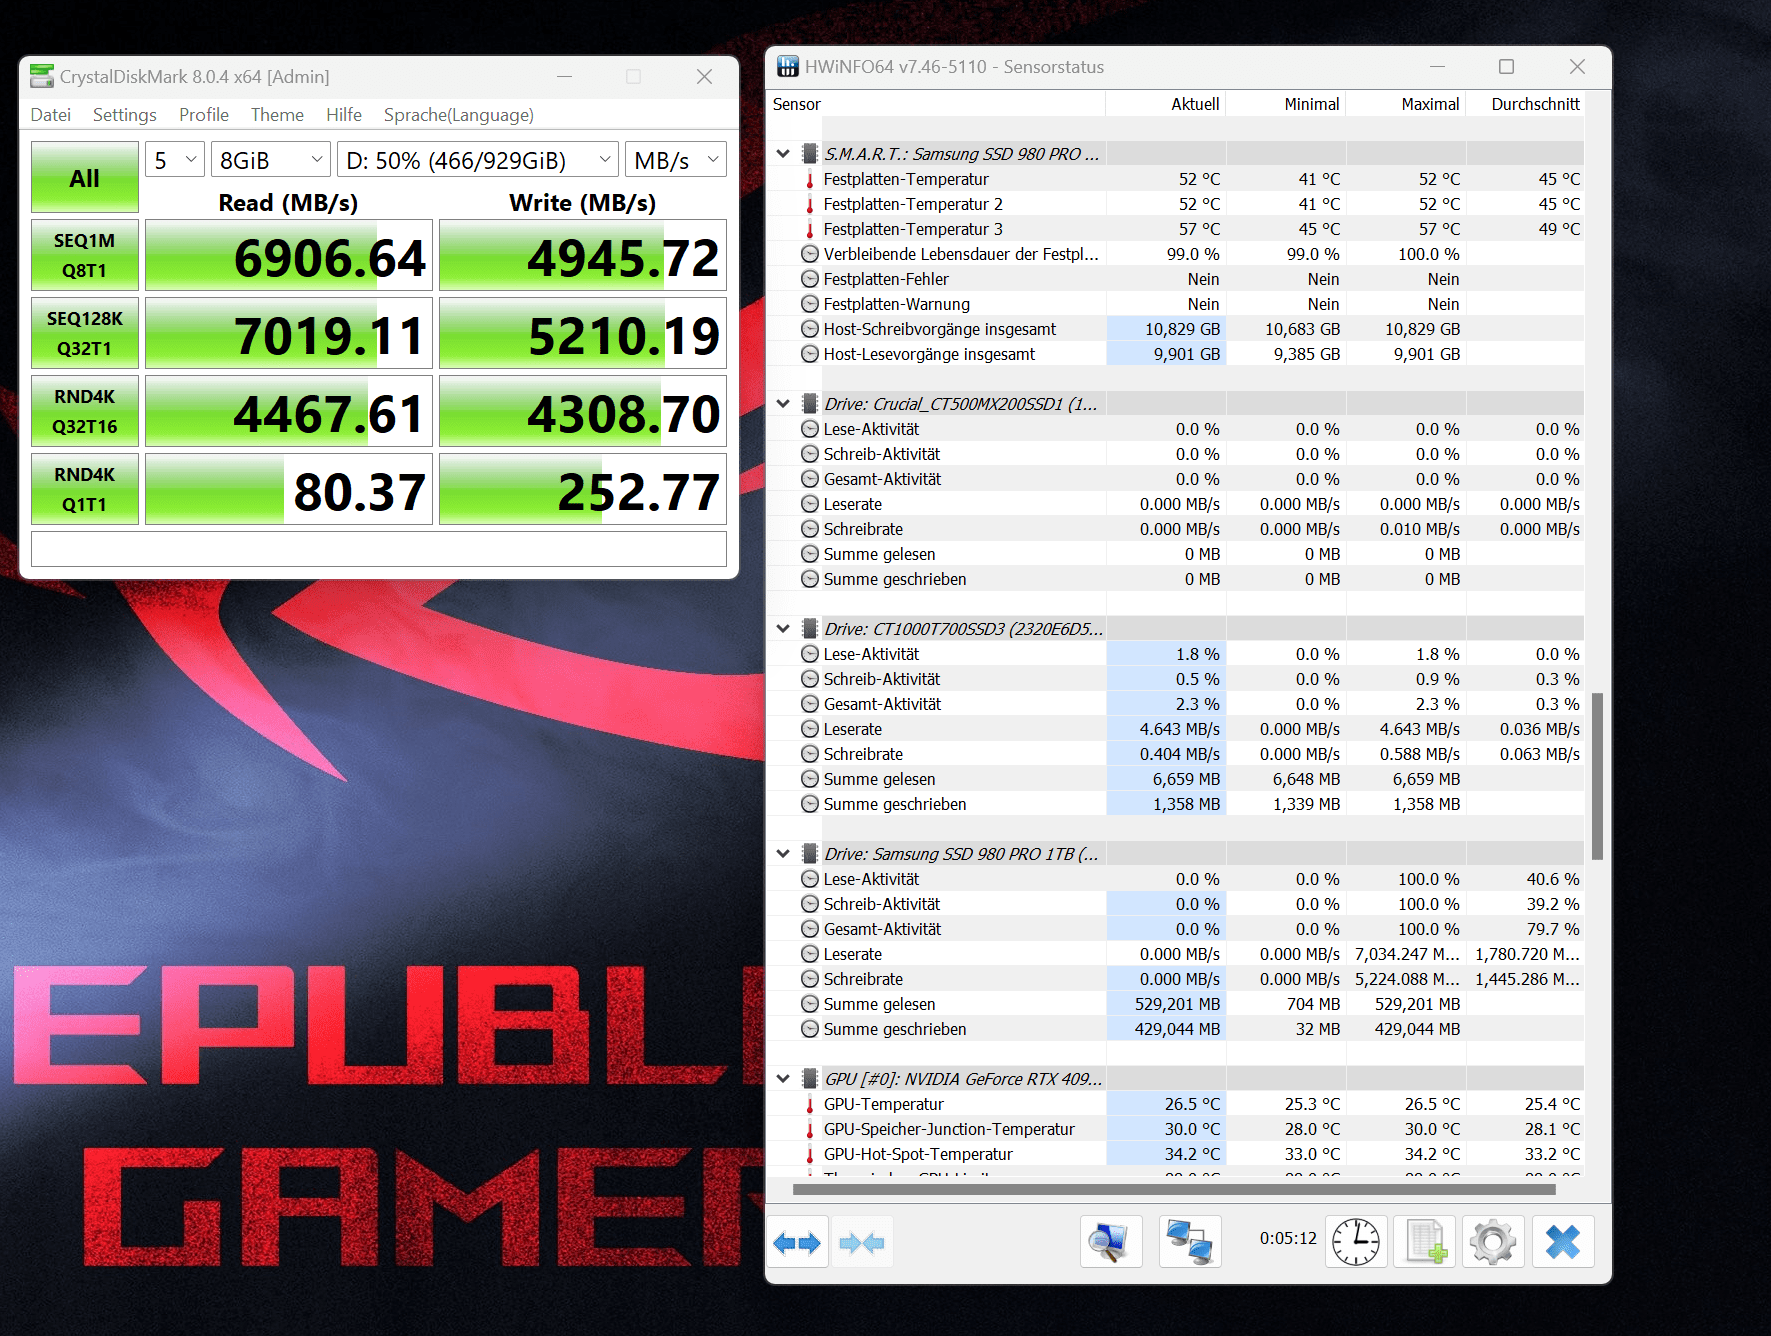
Task: Click the Durchschnitt column header
Action: click(1525, 104)
